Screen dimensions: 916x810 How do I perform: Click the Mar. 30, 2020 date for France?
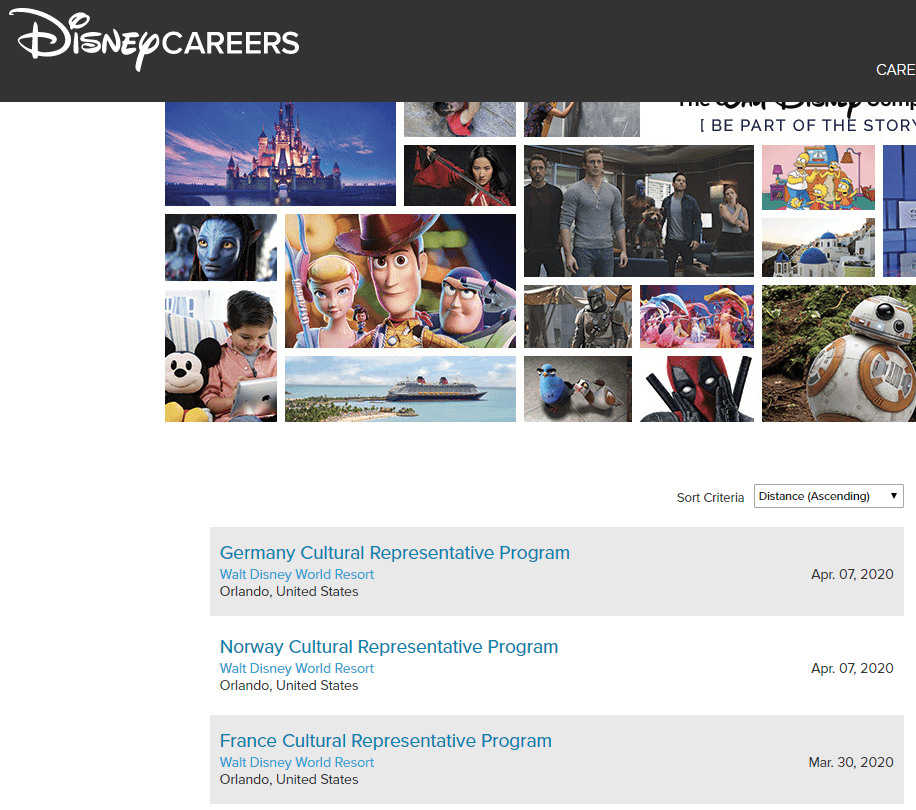[x=851, y=762]
